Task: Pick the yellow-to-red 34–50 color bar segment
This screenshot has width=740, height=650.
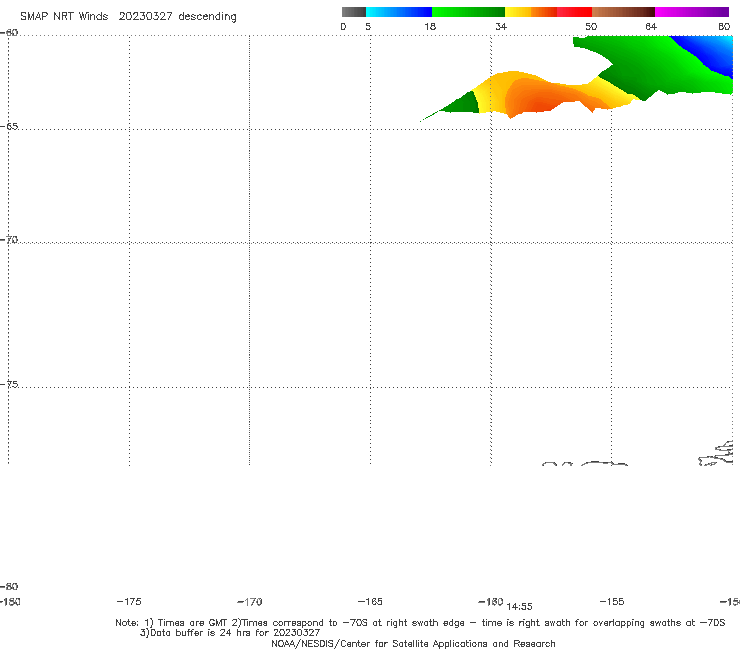Action: pos(548,12)
